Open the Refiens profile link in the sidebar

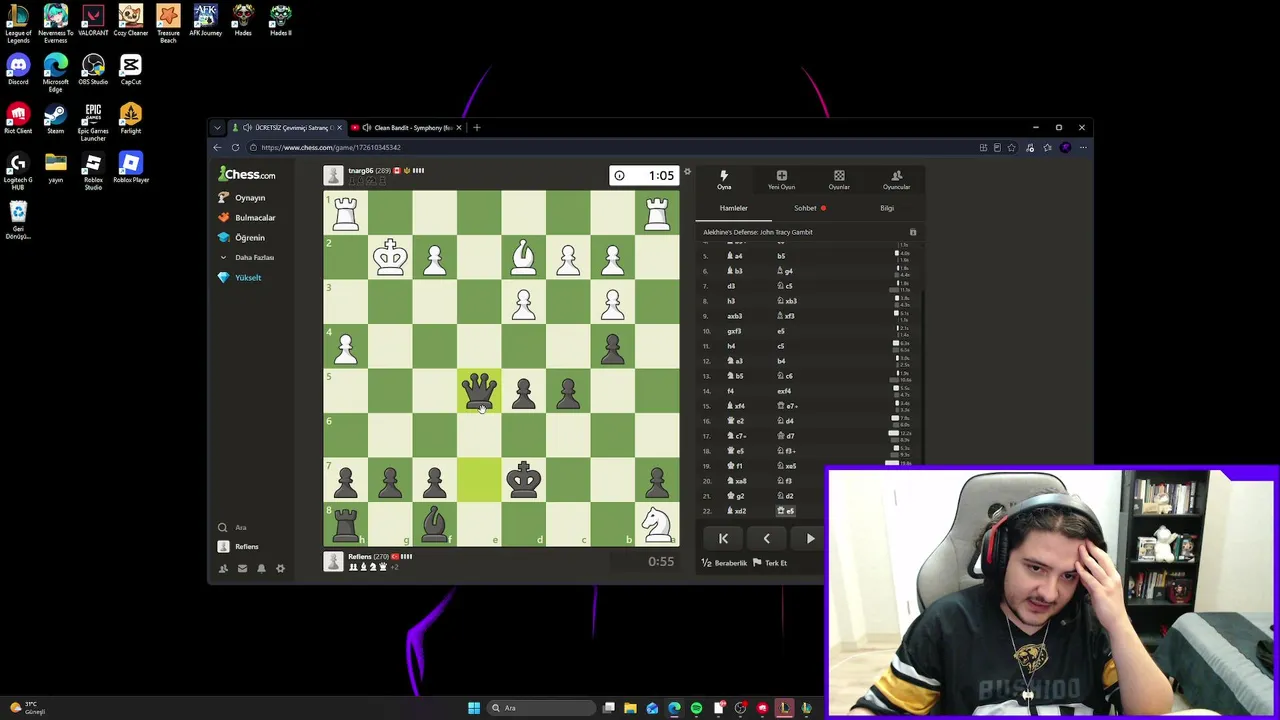tap(238, 547)
